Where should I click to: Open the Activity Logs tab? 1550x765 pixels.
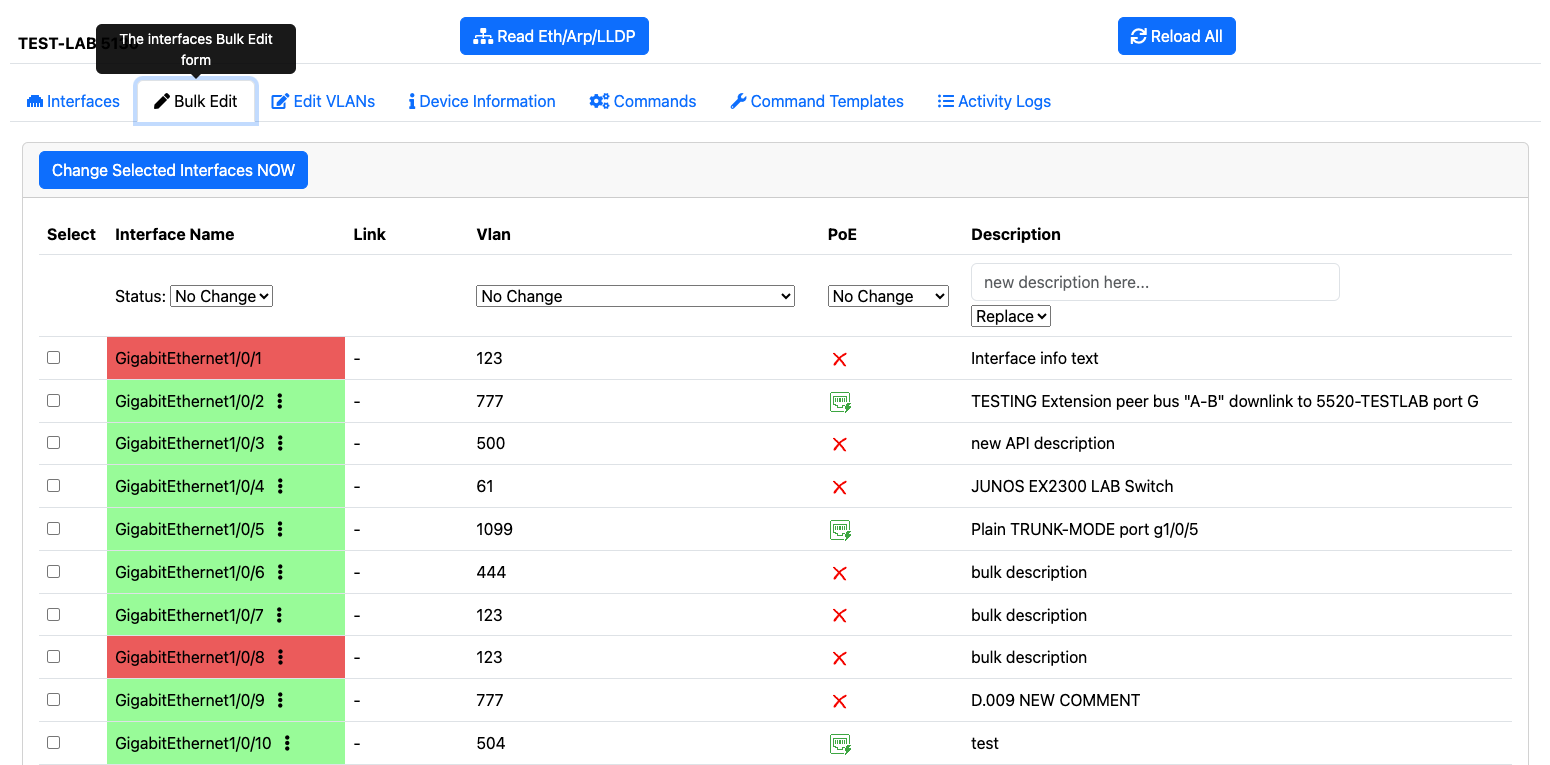point(994,101)
